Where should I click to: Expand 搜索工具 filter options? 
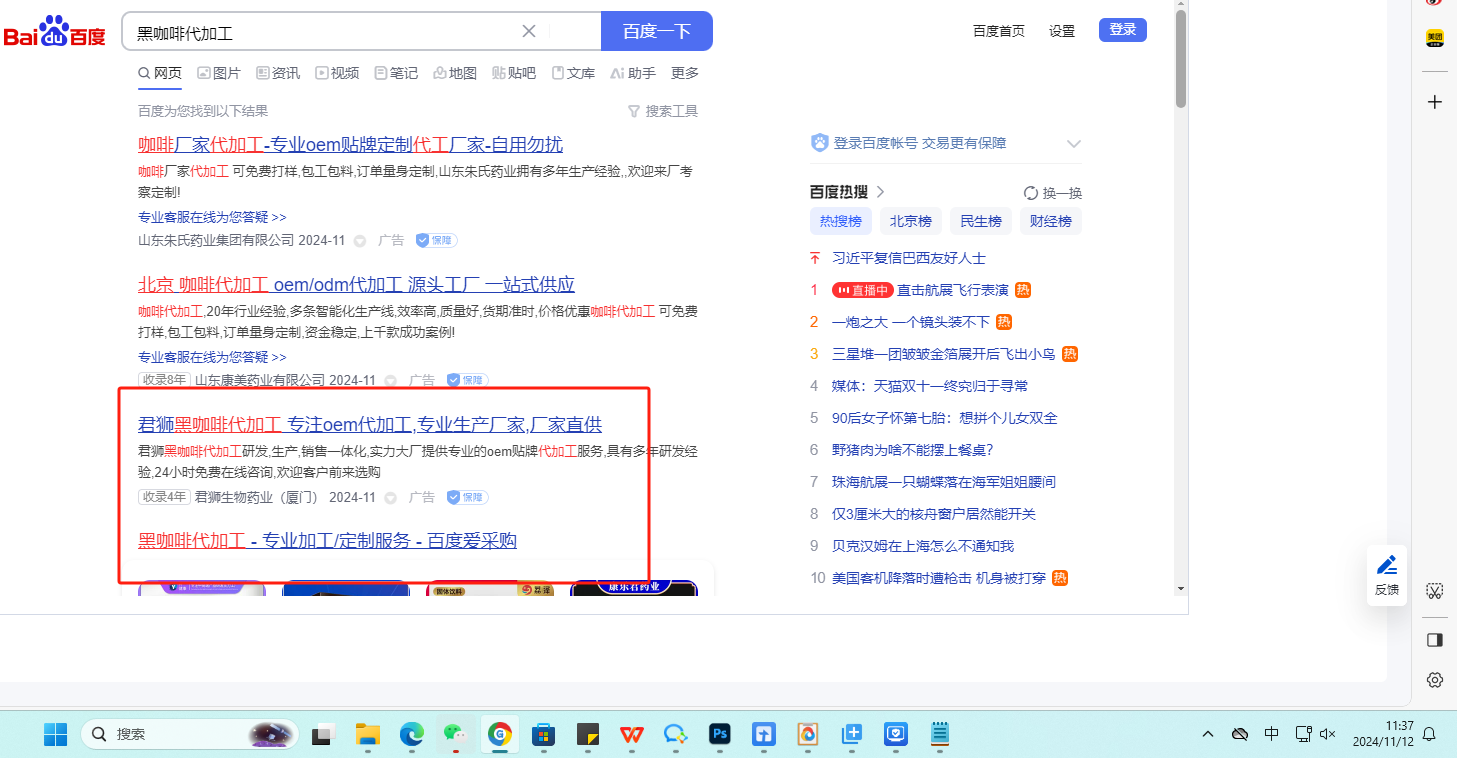point(662,111)
